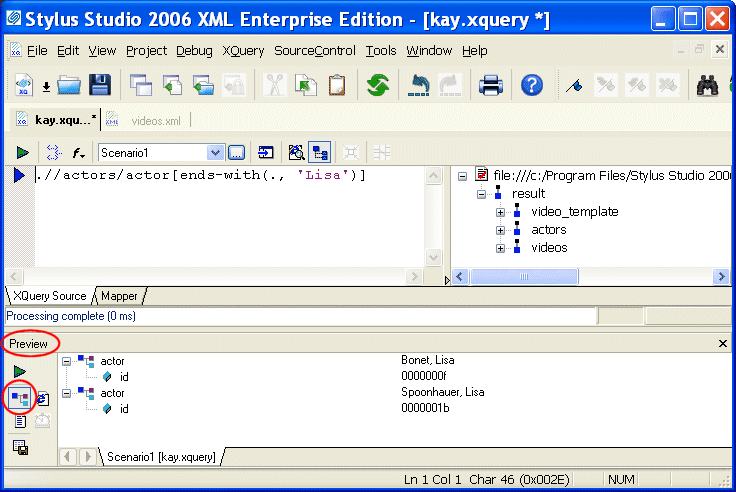Click the Save floppy disk icon
The image size is (736, 492).
coord(99,85)
